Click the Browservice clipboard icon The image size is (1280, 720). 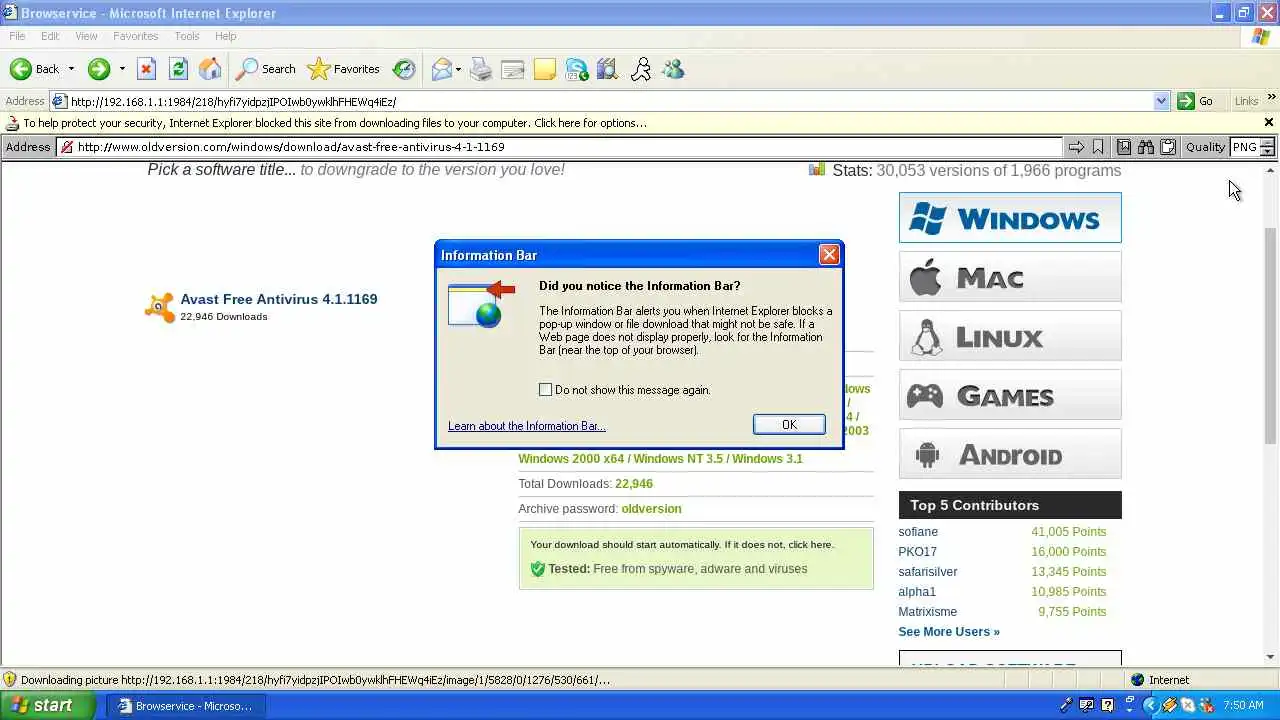pos(1167,147)
